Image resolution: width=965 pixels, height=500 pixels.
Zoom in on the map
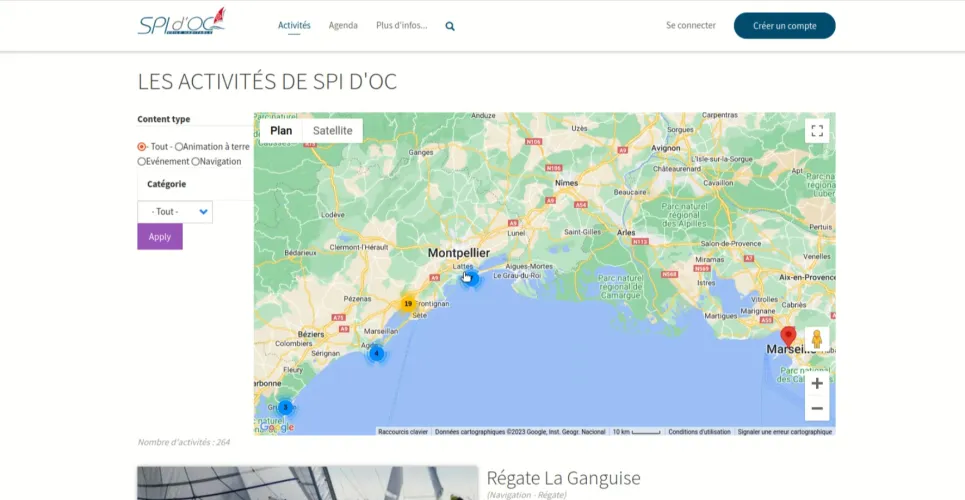pyautogui.click(x=817, y=383)
